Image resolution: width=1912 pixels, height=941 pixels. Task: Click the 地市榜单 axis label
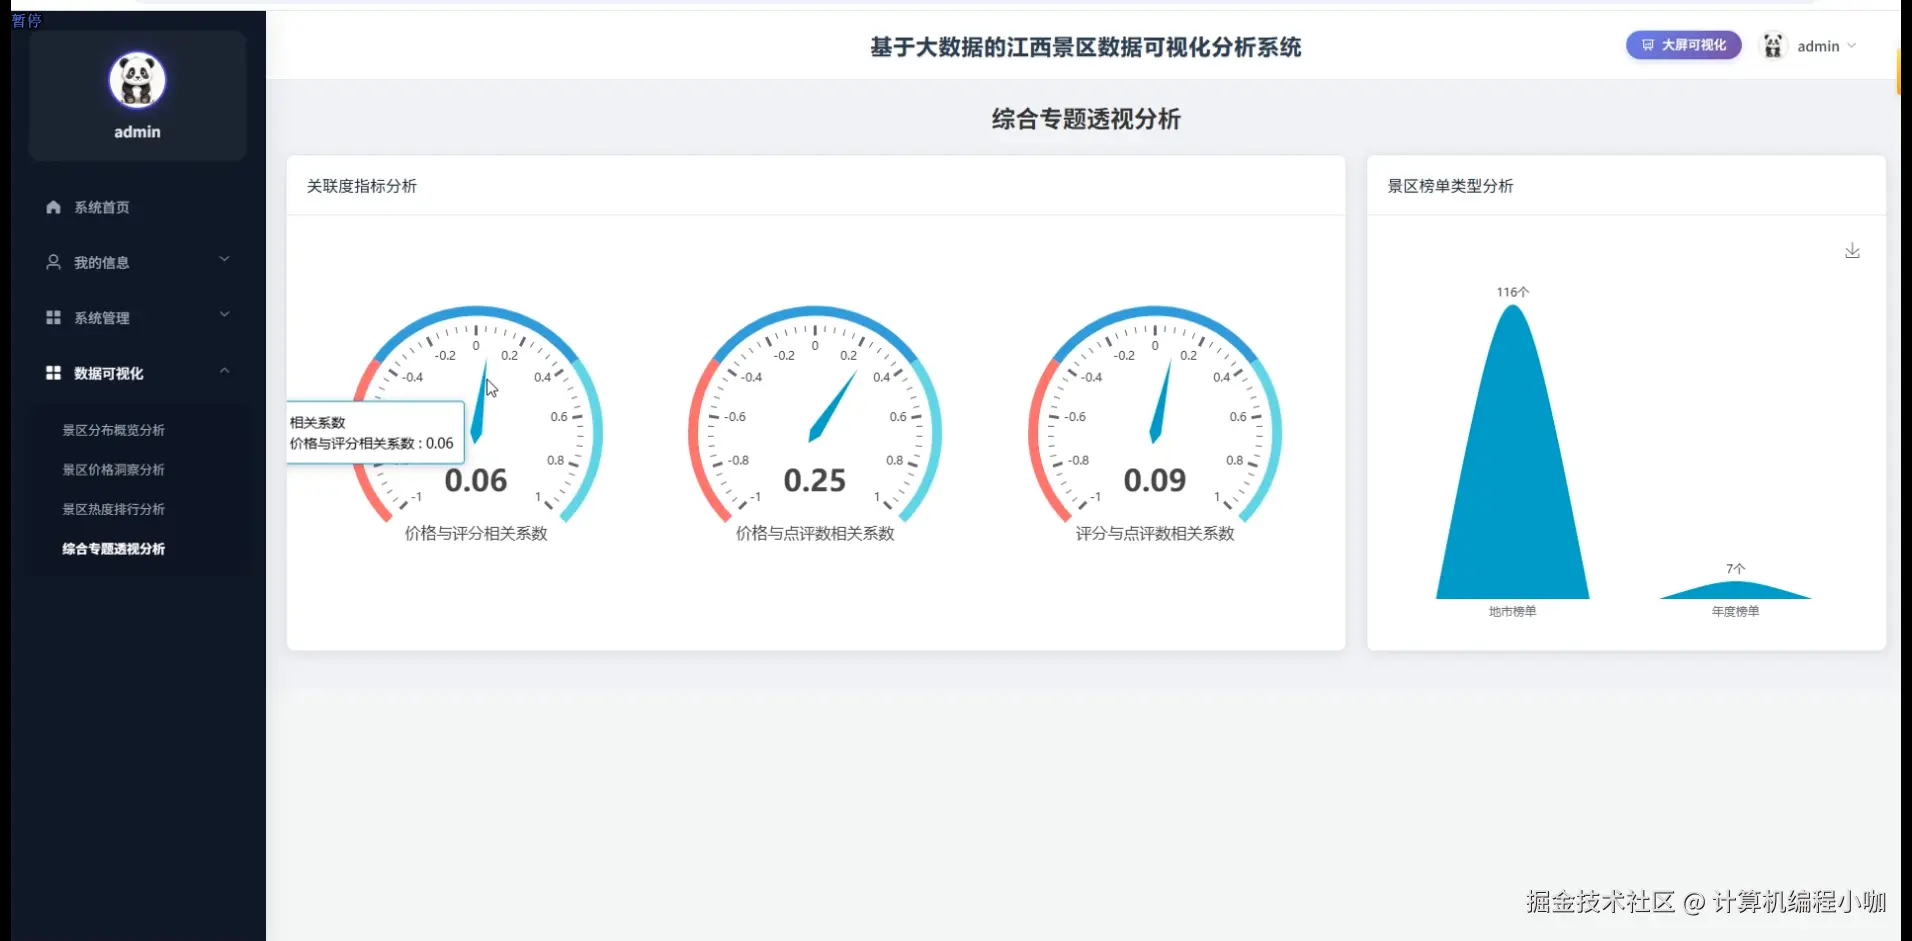point(1512,611)
